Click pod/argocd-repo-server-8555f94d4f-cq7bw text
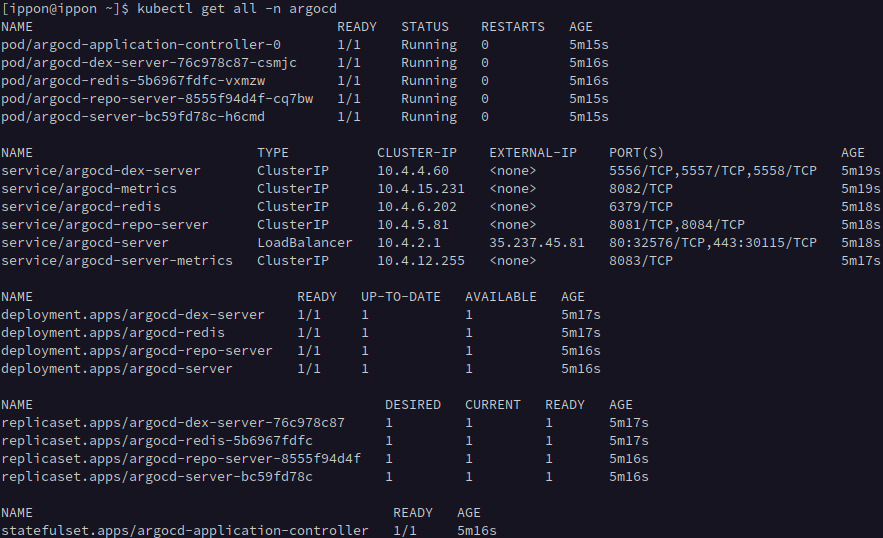The width and height of the screenshot is (883, 538). [x=157, y=99]
